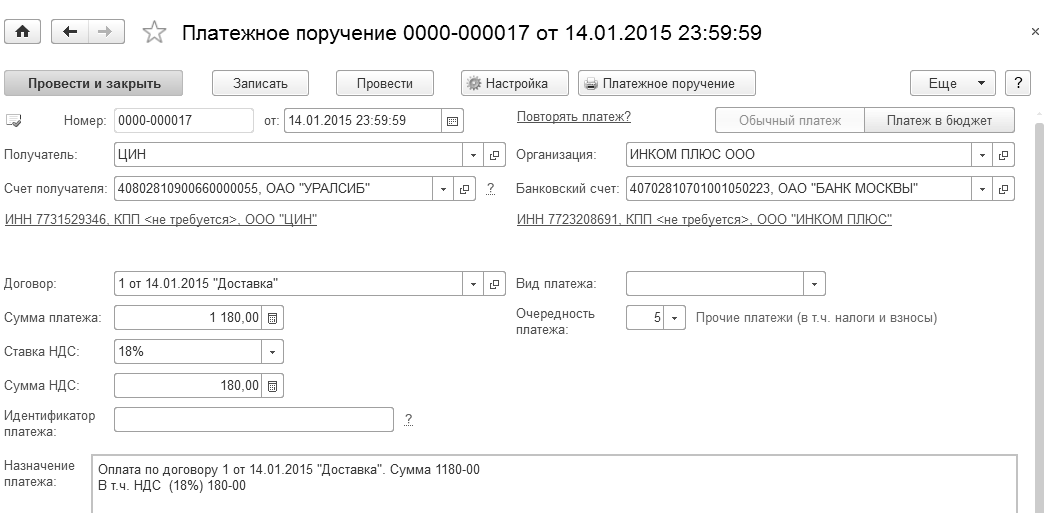Viewport: 1050px width, 513px height.
Task: Expand the Ставка НДС dropdown
Action: tap(273, 352)
